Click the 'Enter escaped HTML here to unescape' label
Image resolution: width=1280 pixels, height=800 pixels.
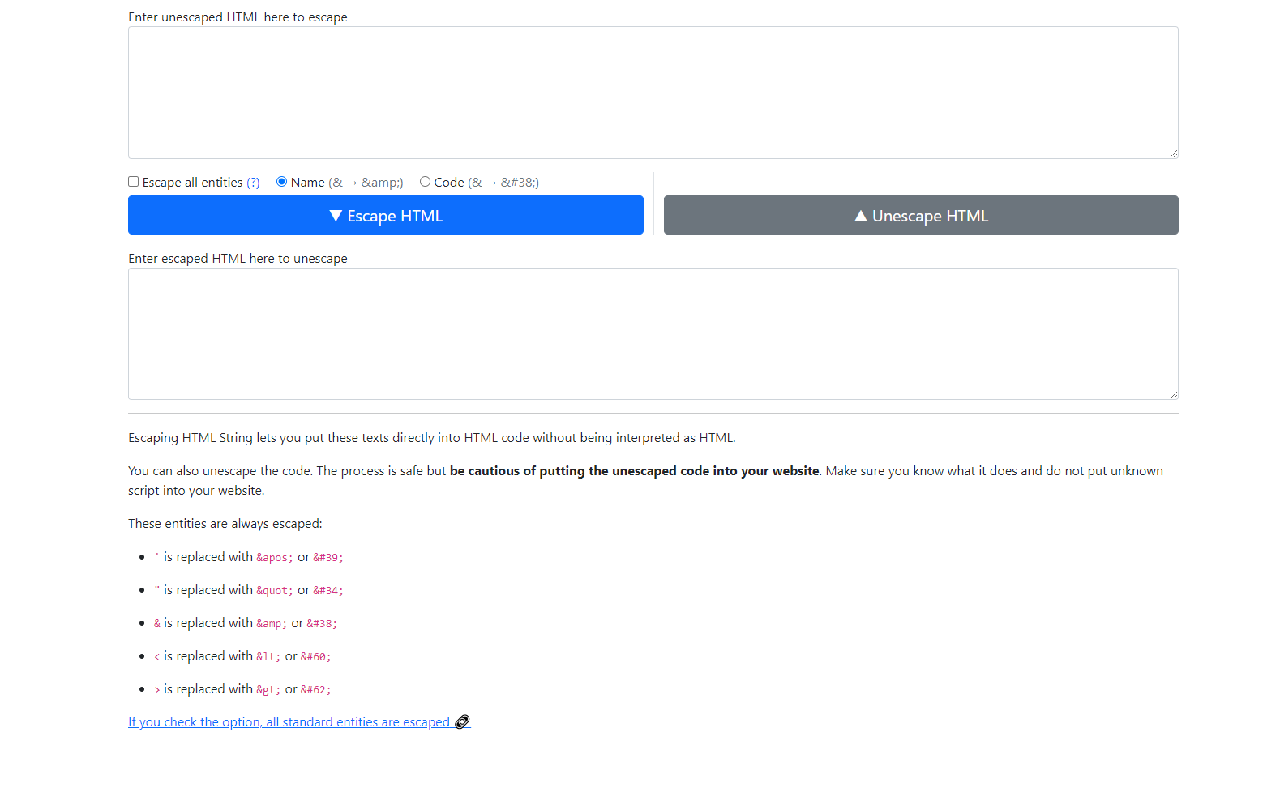238,259
